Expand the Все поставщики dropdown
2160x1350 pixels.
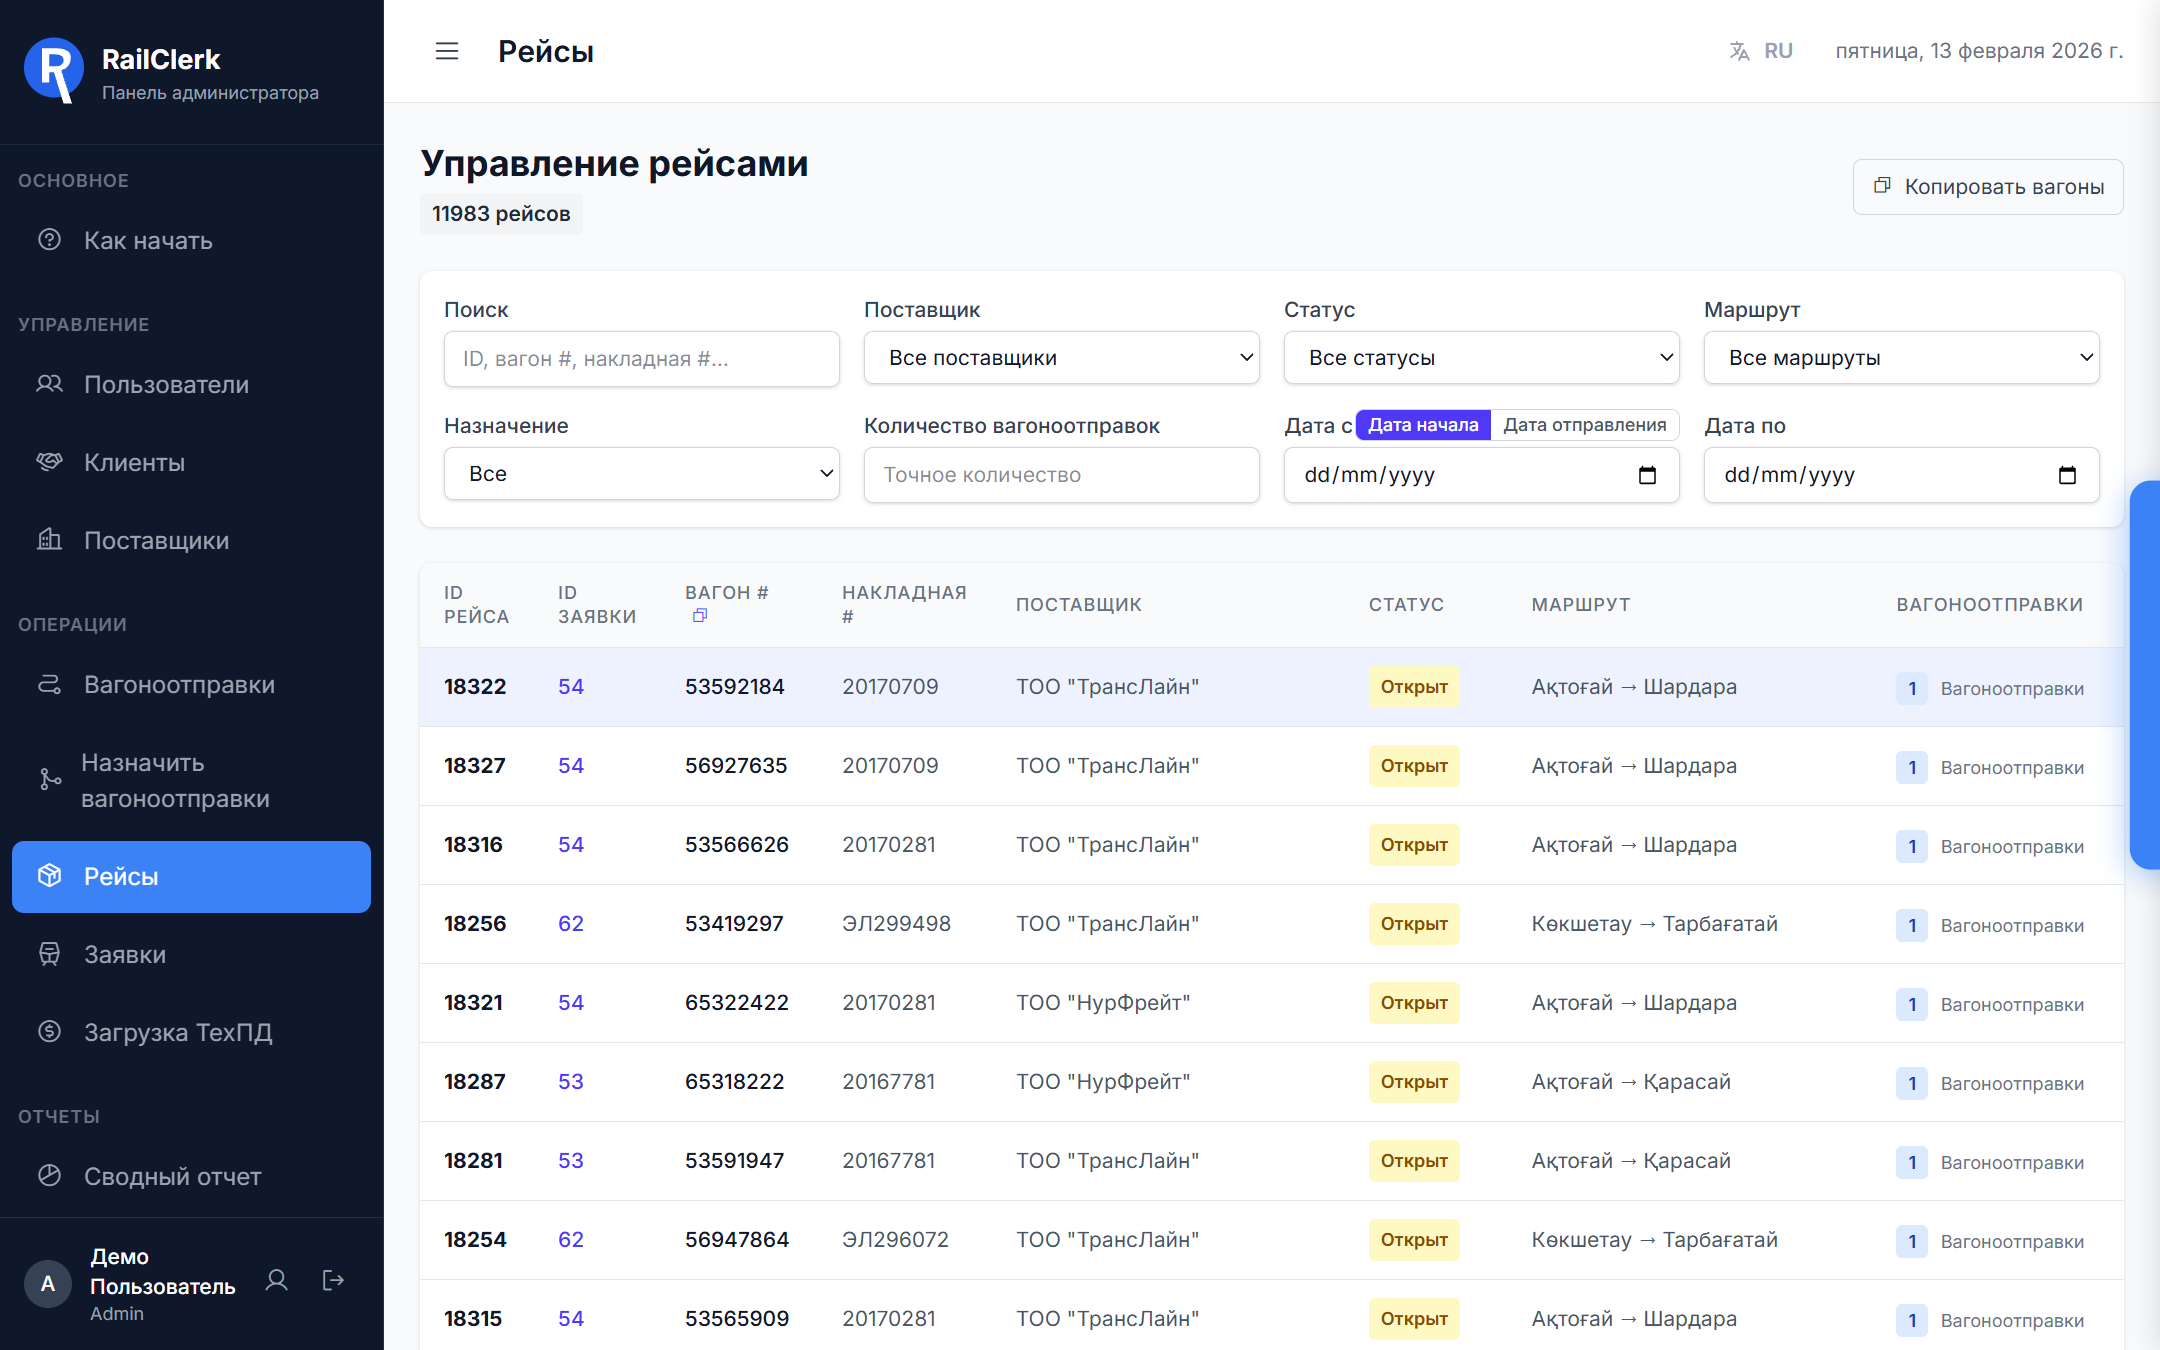(1060, 358)
